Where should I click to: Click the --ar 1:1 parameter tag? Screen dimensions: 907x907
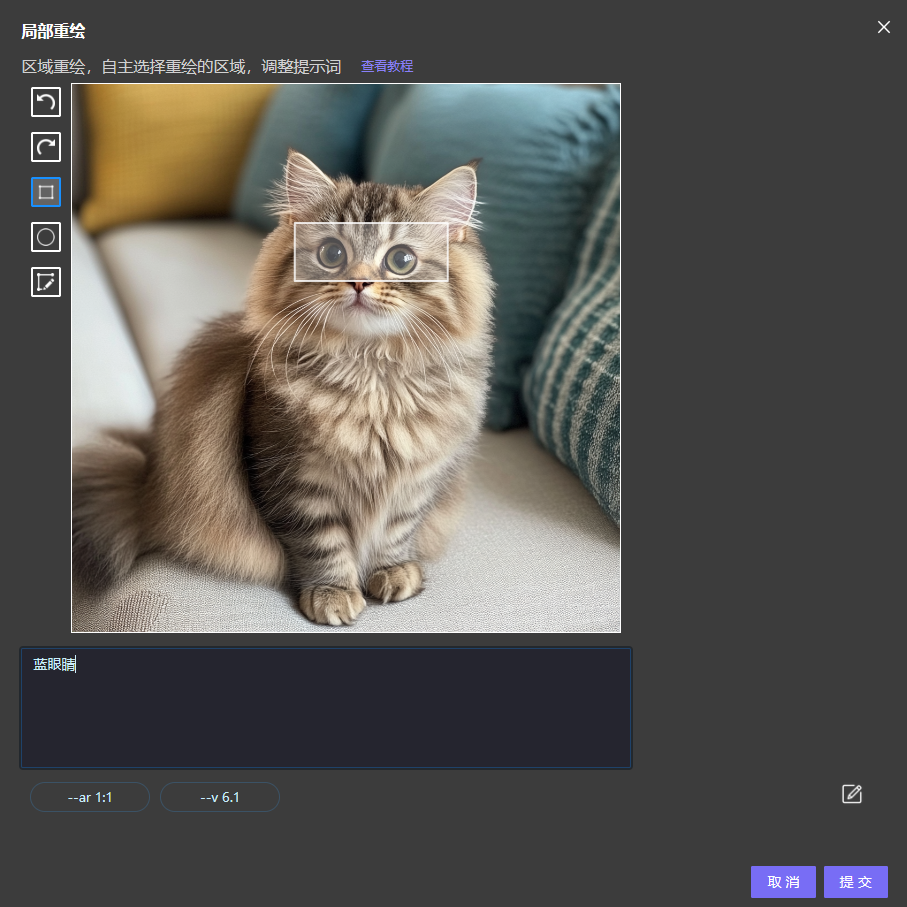90,797
